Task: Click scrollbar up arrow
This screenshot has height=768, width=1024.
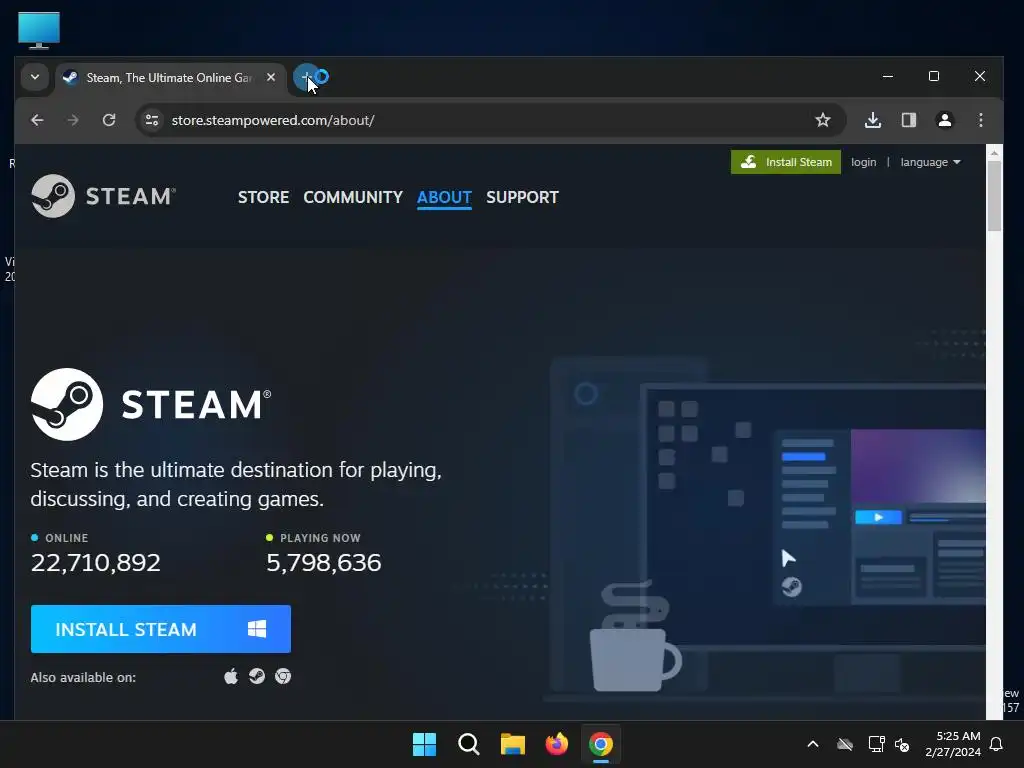Action: point(994,153)
